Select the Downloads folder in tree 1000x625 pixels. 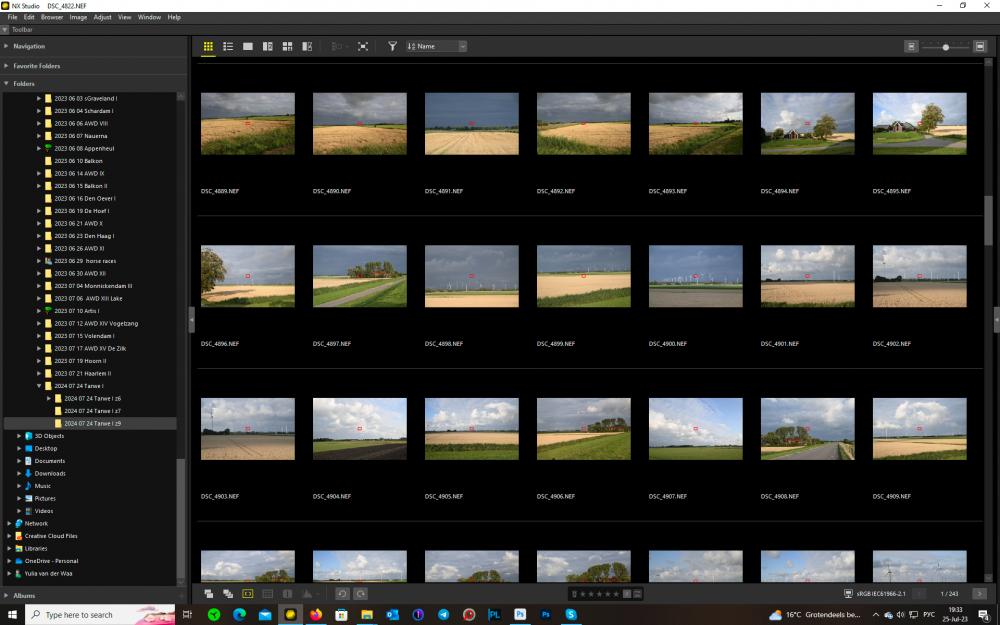point(50,473)
